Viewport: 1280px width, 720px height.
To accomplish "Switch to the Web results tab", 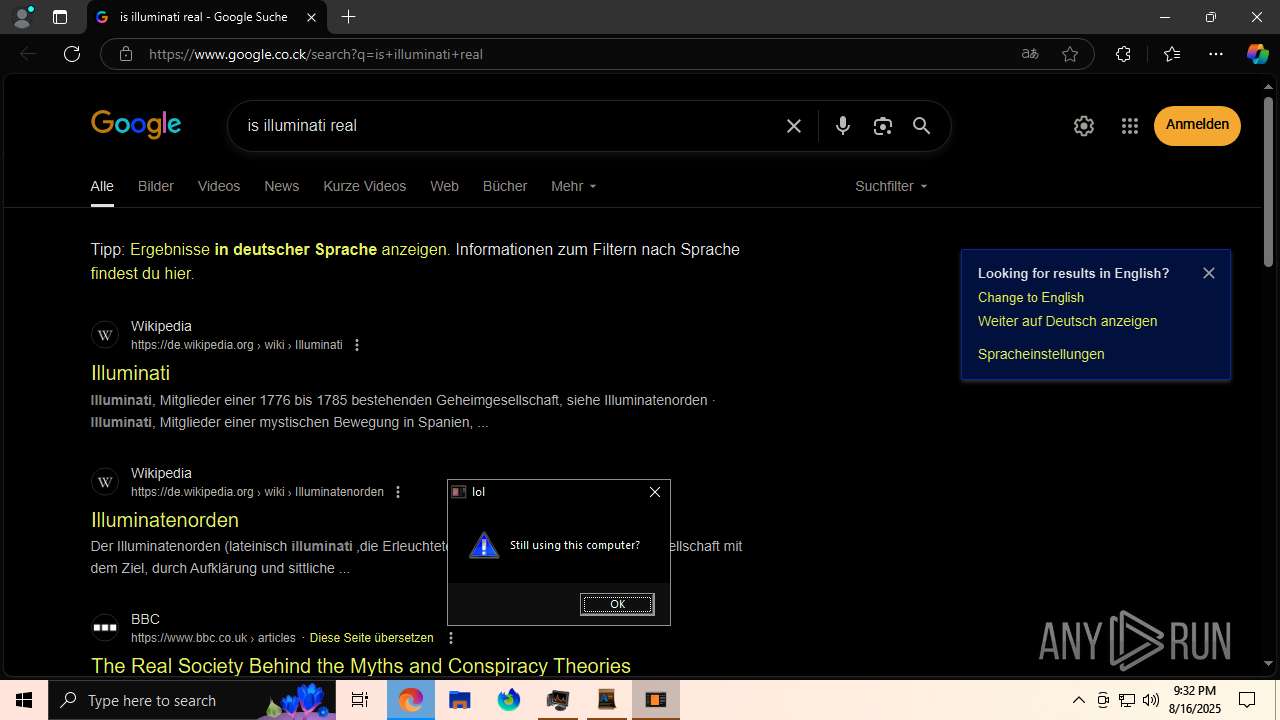I will point(444,186).
